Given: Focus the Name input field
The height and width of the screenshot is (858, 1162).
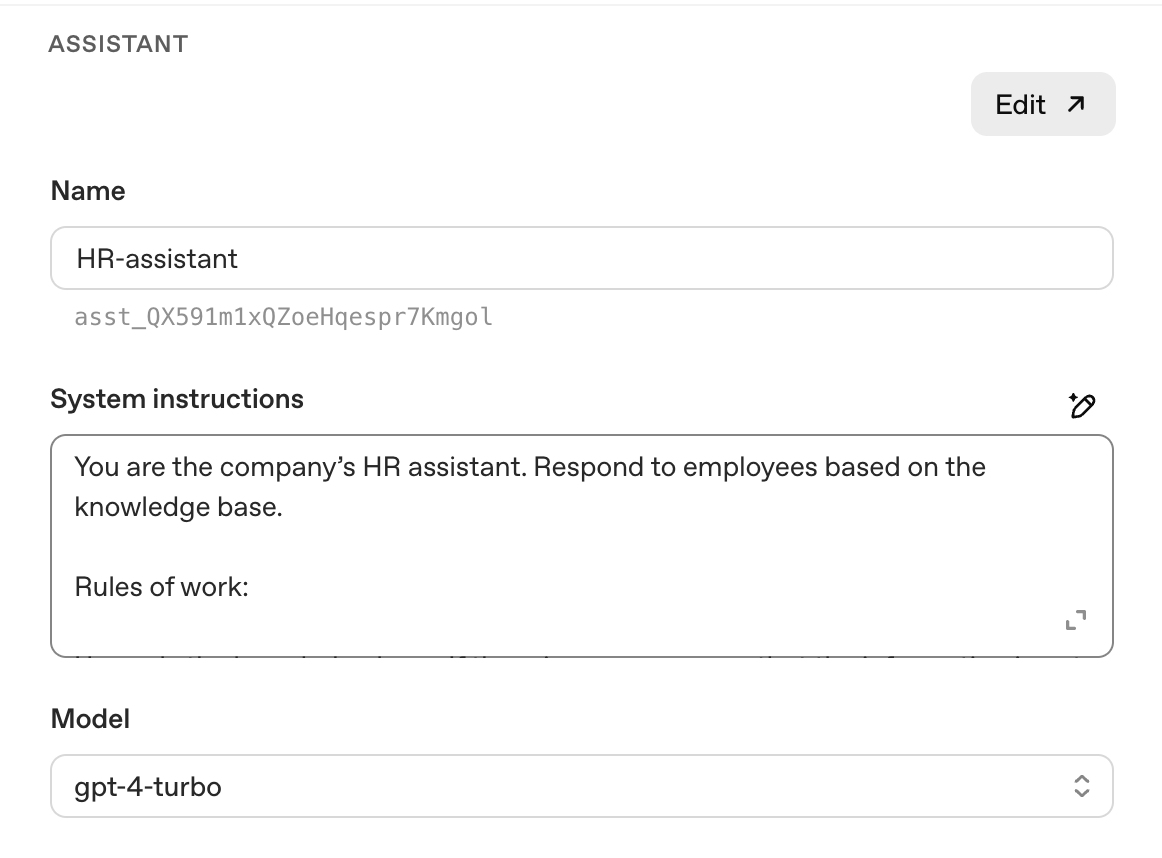Looking at the screenshot, I should (581, 258).
